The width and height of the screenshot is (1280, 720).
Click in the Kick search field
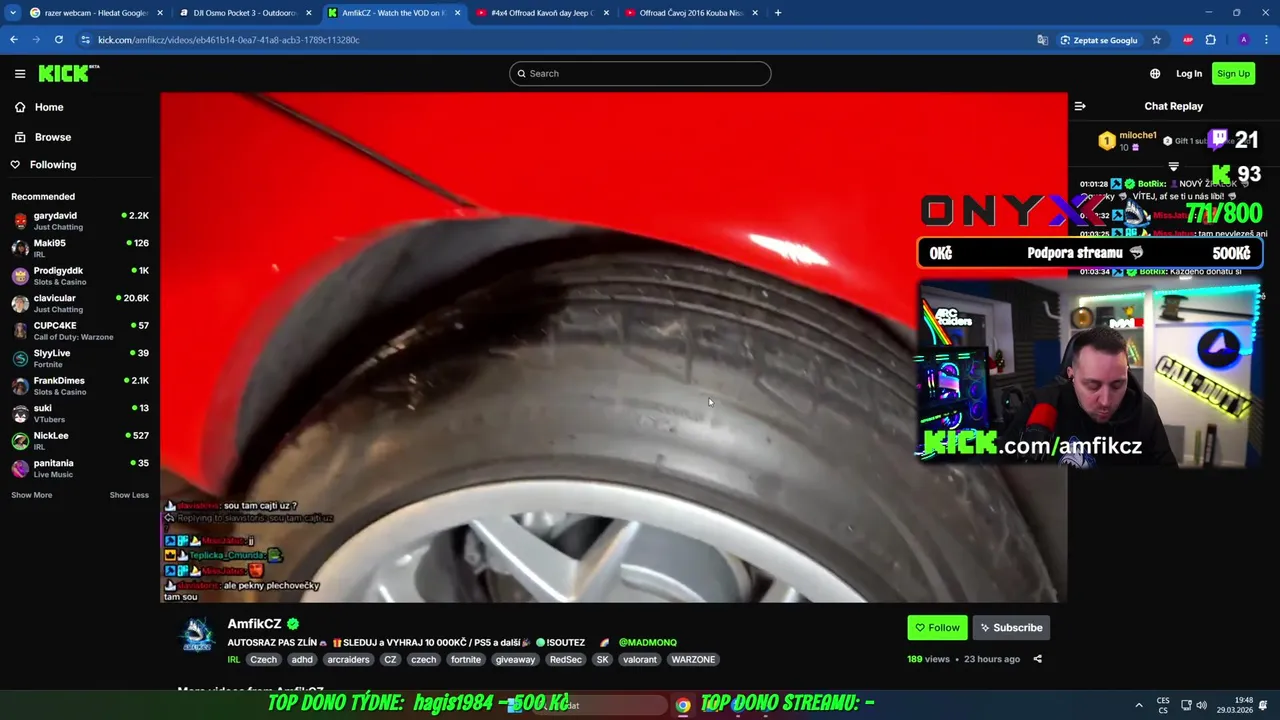(x=640, y=73)
